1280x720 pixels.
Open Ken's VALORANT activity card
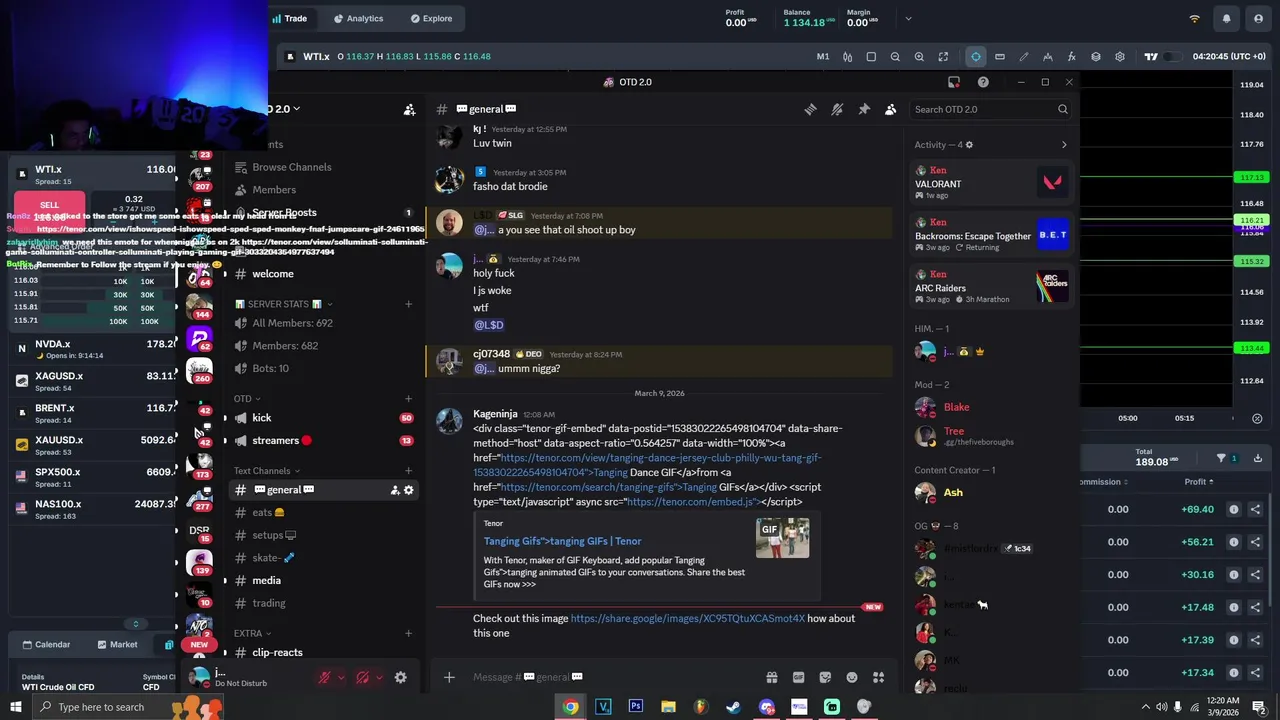point(990,182)
